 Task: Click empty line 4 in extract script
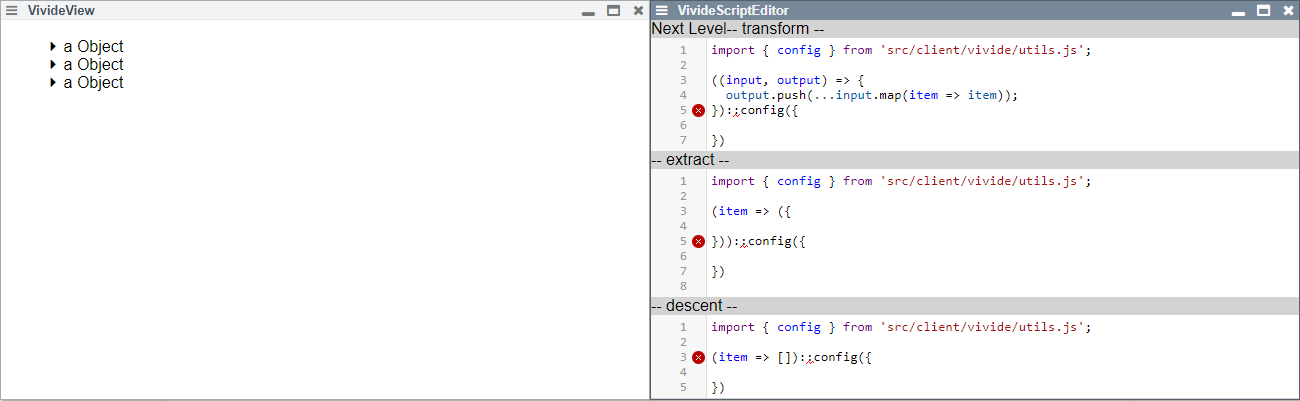pos(900,226)
